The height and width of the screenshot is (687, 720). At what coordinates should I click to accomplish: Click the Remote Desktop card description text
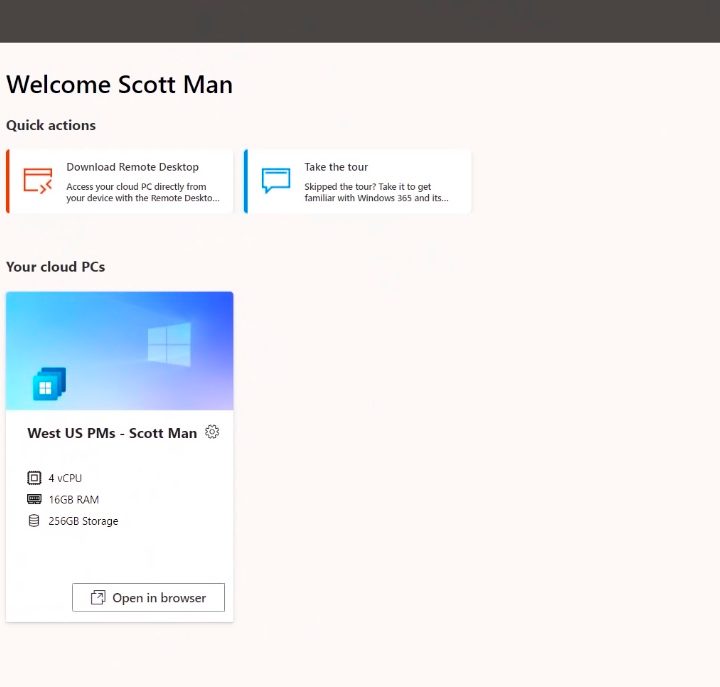[x=141, y=192]
